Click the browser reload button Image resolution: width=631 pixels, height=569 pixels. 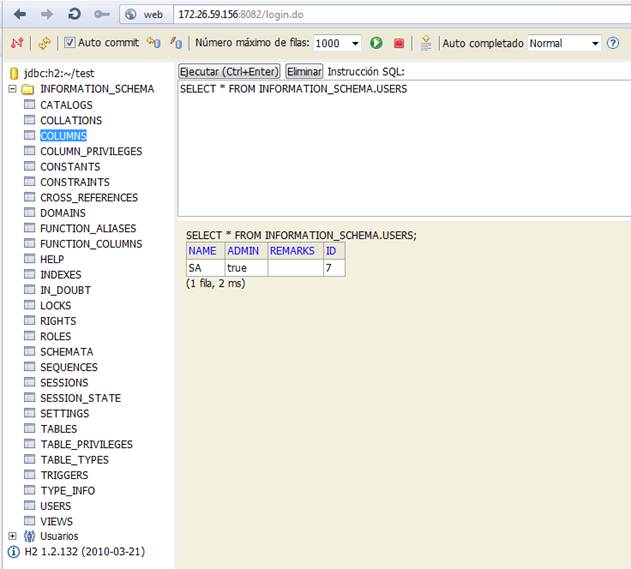74,15
